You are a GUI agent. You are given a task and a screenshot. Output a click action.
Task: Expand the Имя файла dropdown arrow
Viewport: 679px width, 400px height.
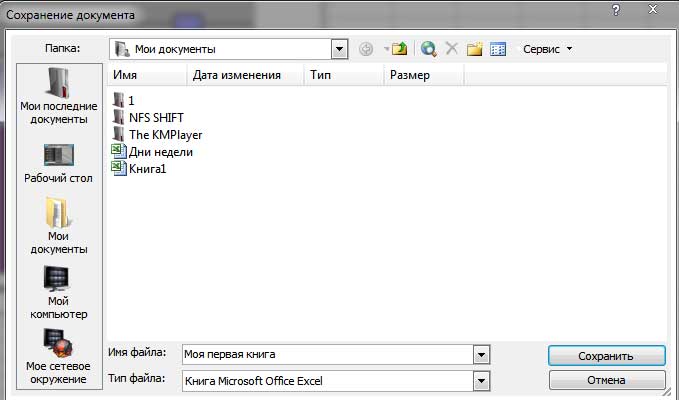coord(482,355)
